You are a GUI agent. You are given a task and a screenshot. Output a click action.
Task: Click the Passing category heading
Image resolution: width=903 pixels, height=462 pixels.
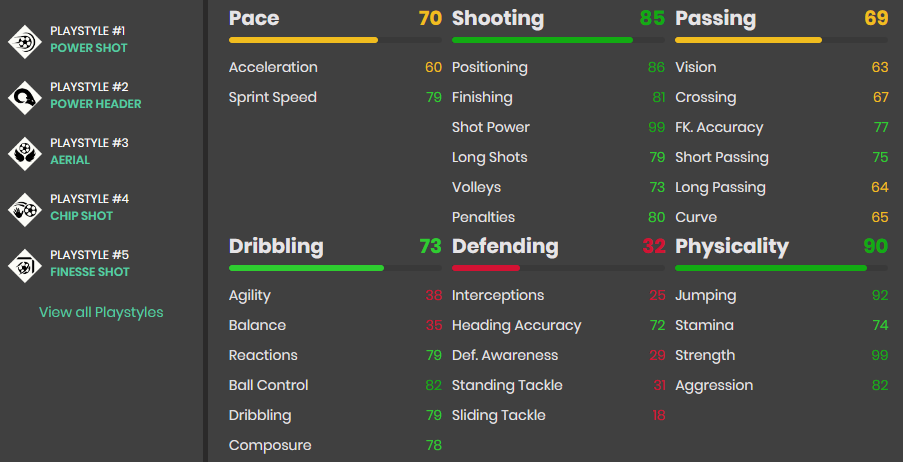(715, 18)
